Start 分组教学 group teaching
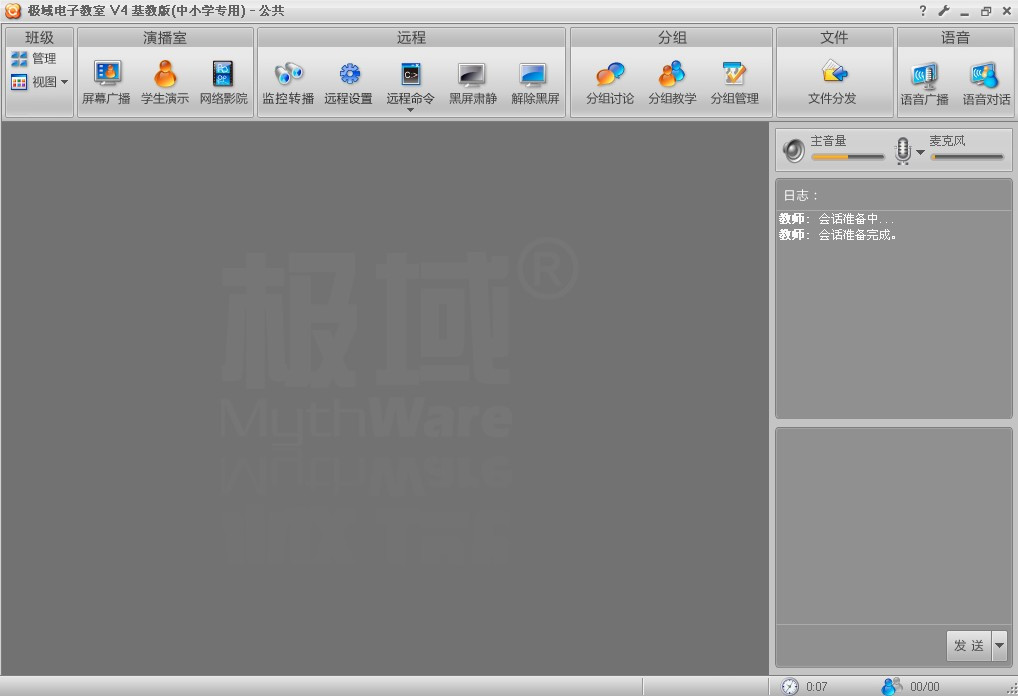 (672, 81)
